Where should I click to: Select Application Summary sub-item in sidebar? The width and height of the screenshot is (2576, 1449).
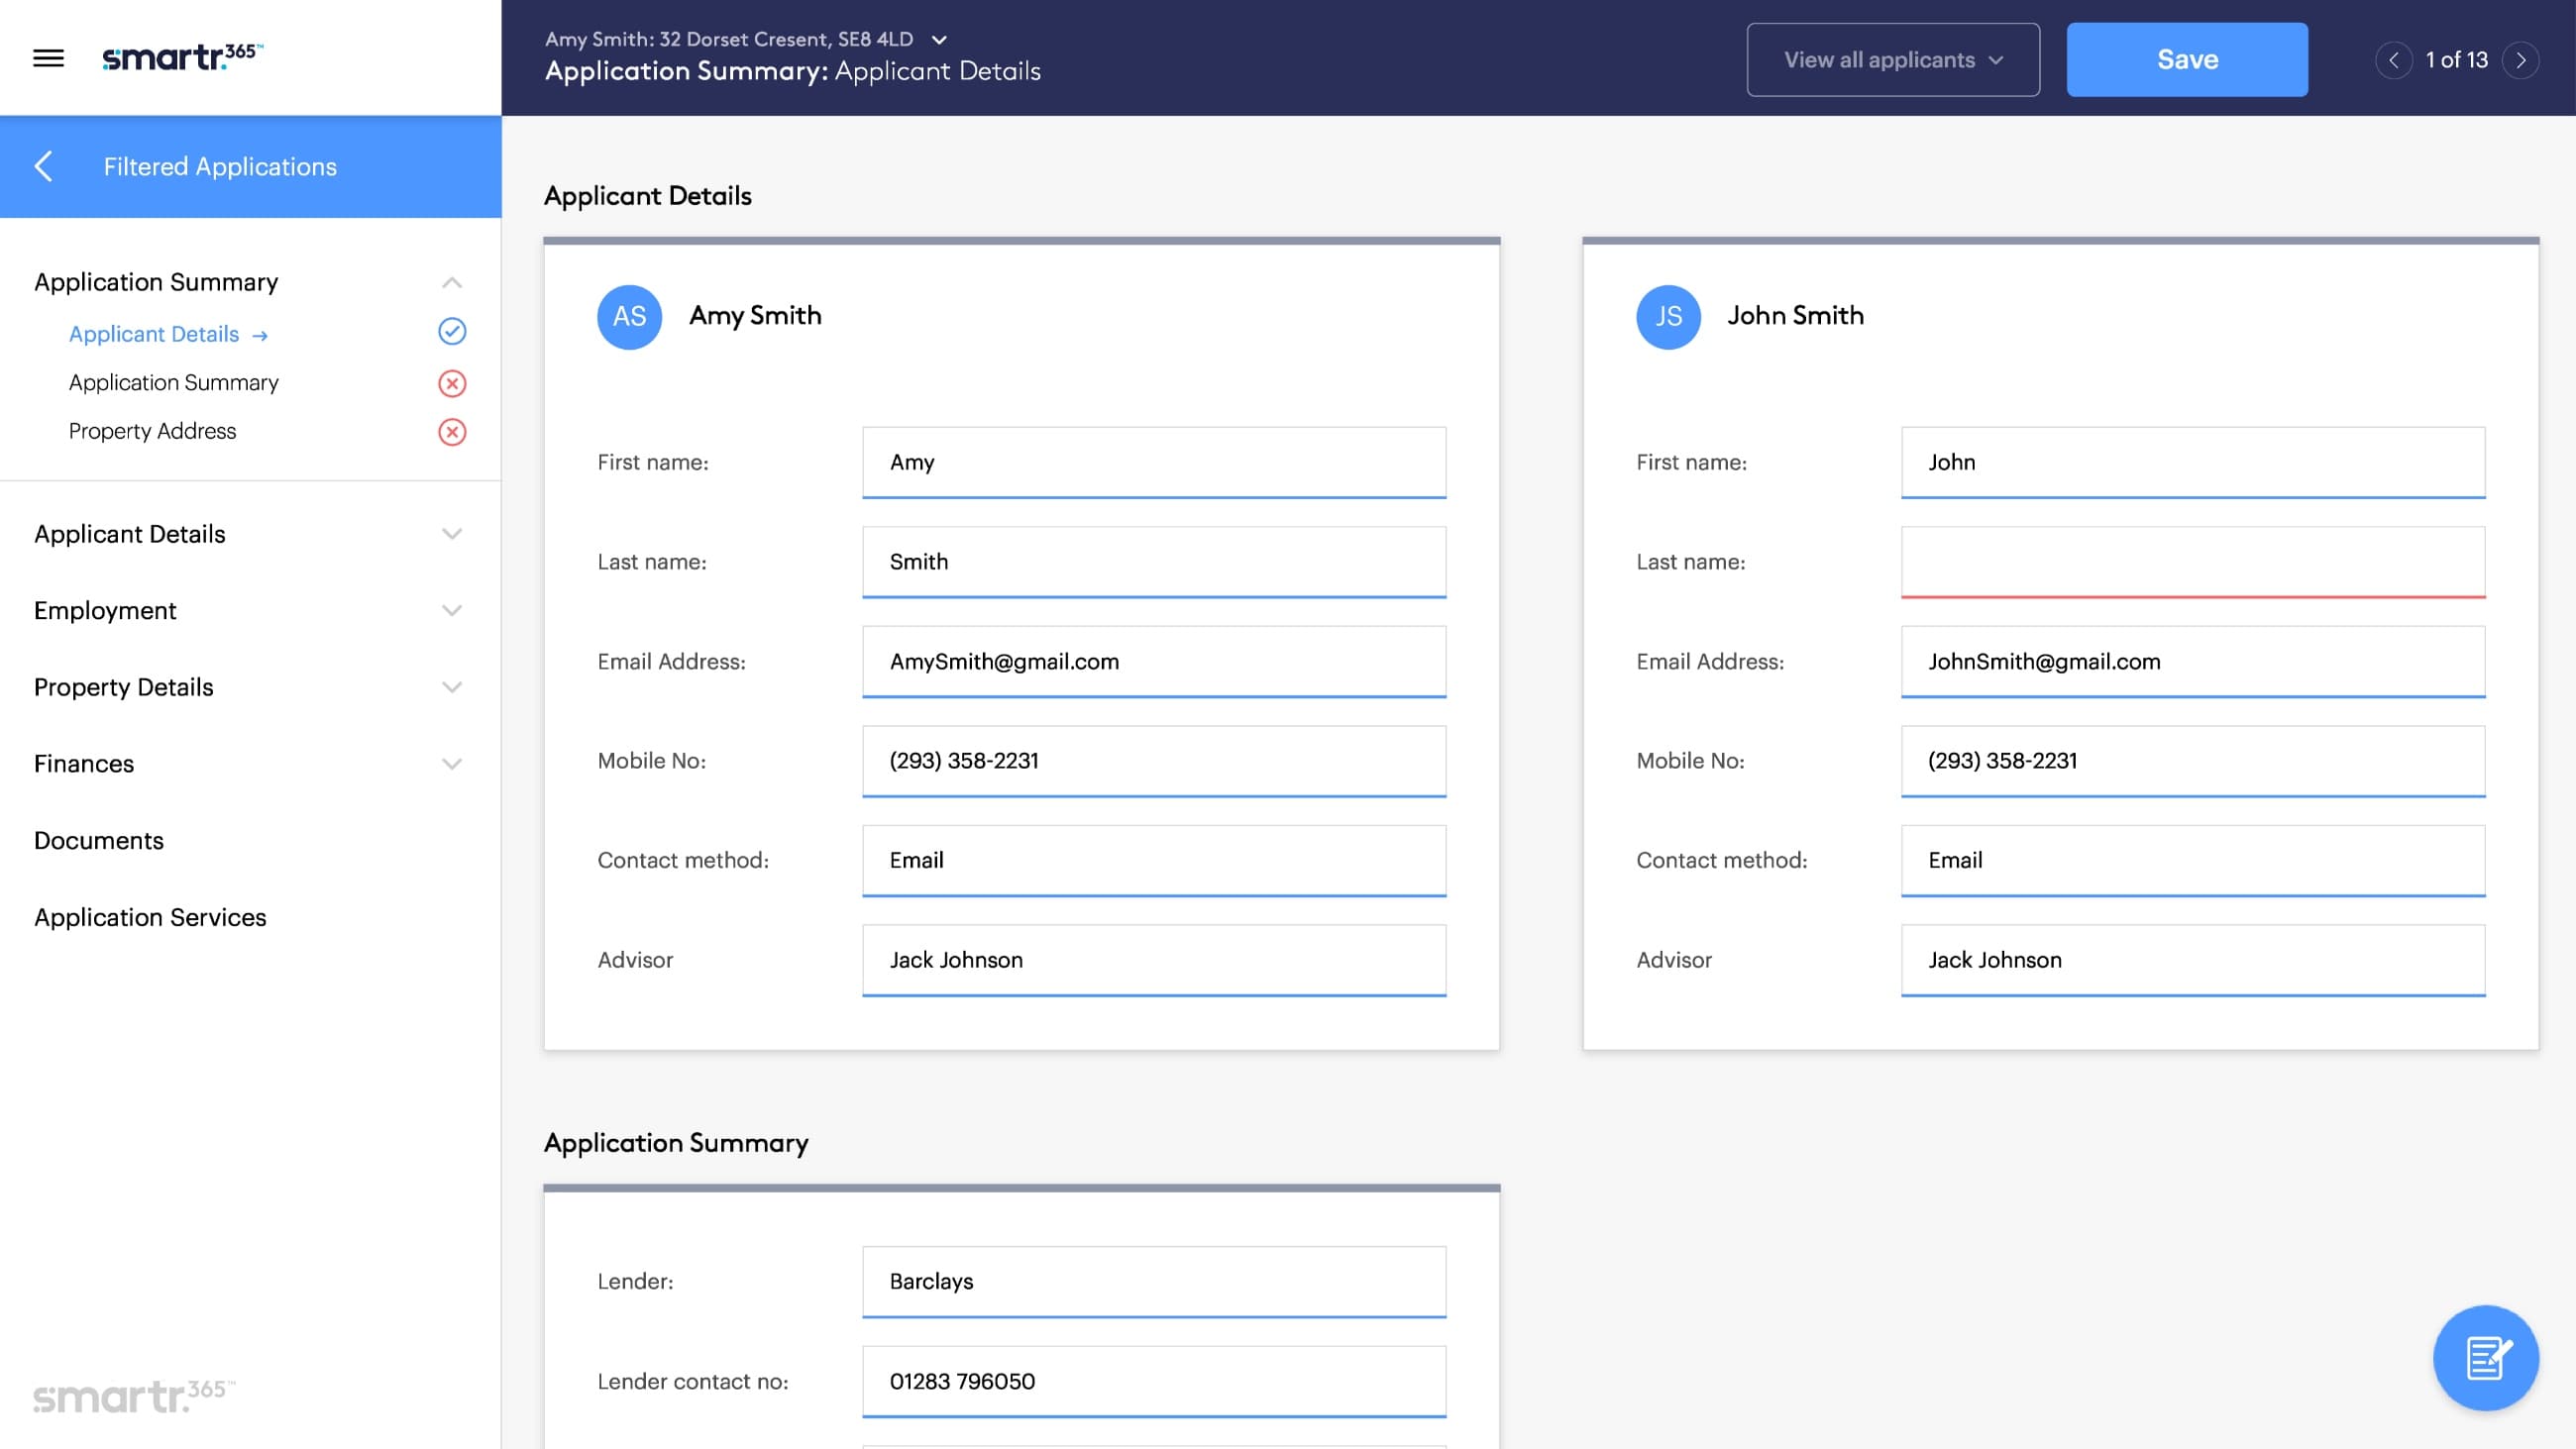[x=174, y=382]
